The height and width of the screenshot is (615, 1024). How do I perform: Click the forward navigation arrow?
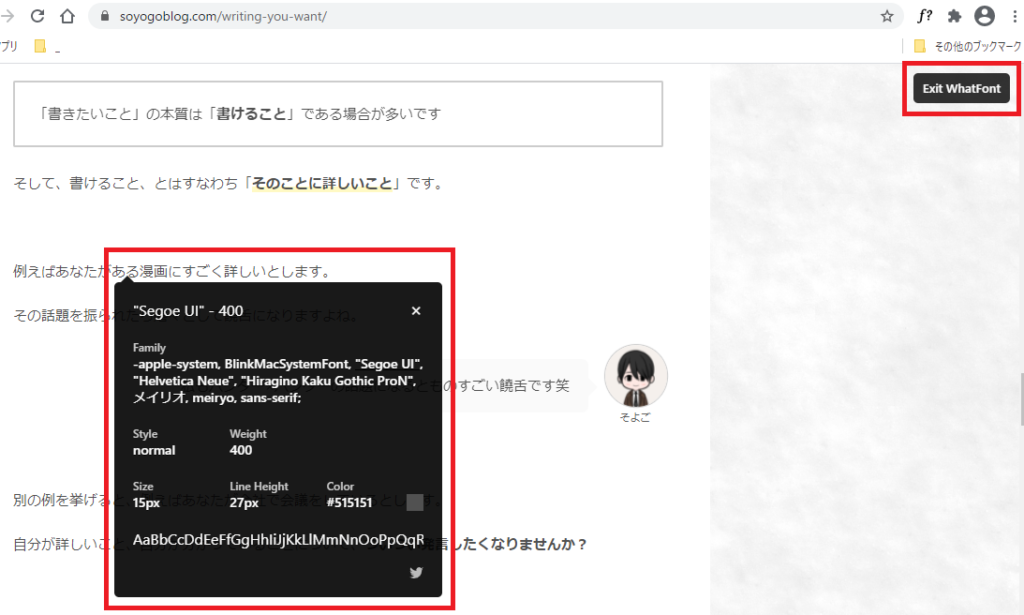pos(7,16)
